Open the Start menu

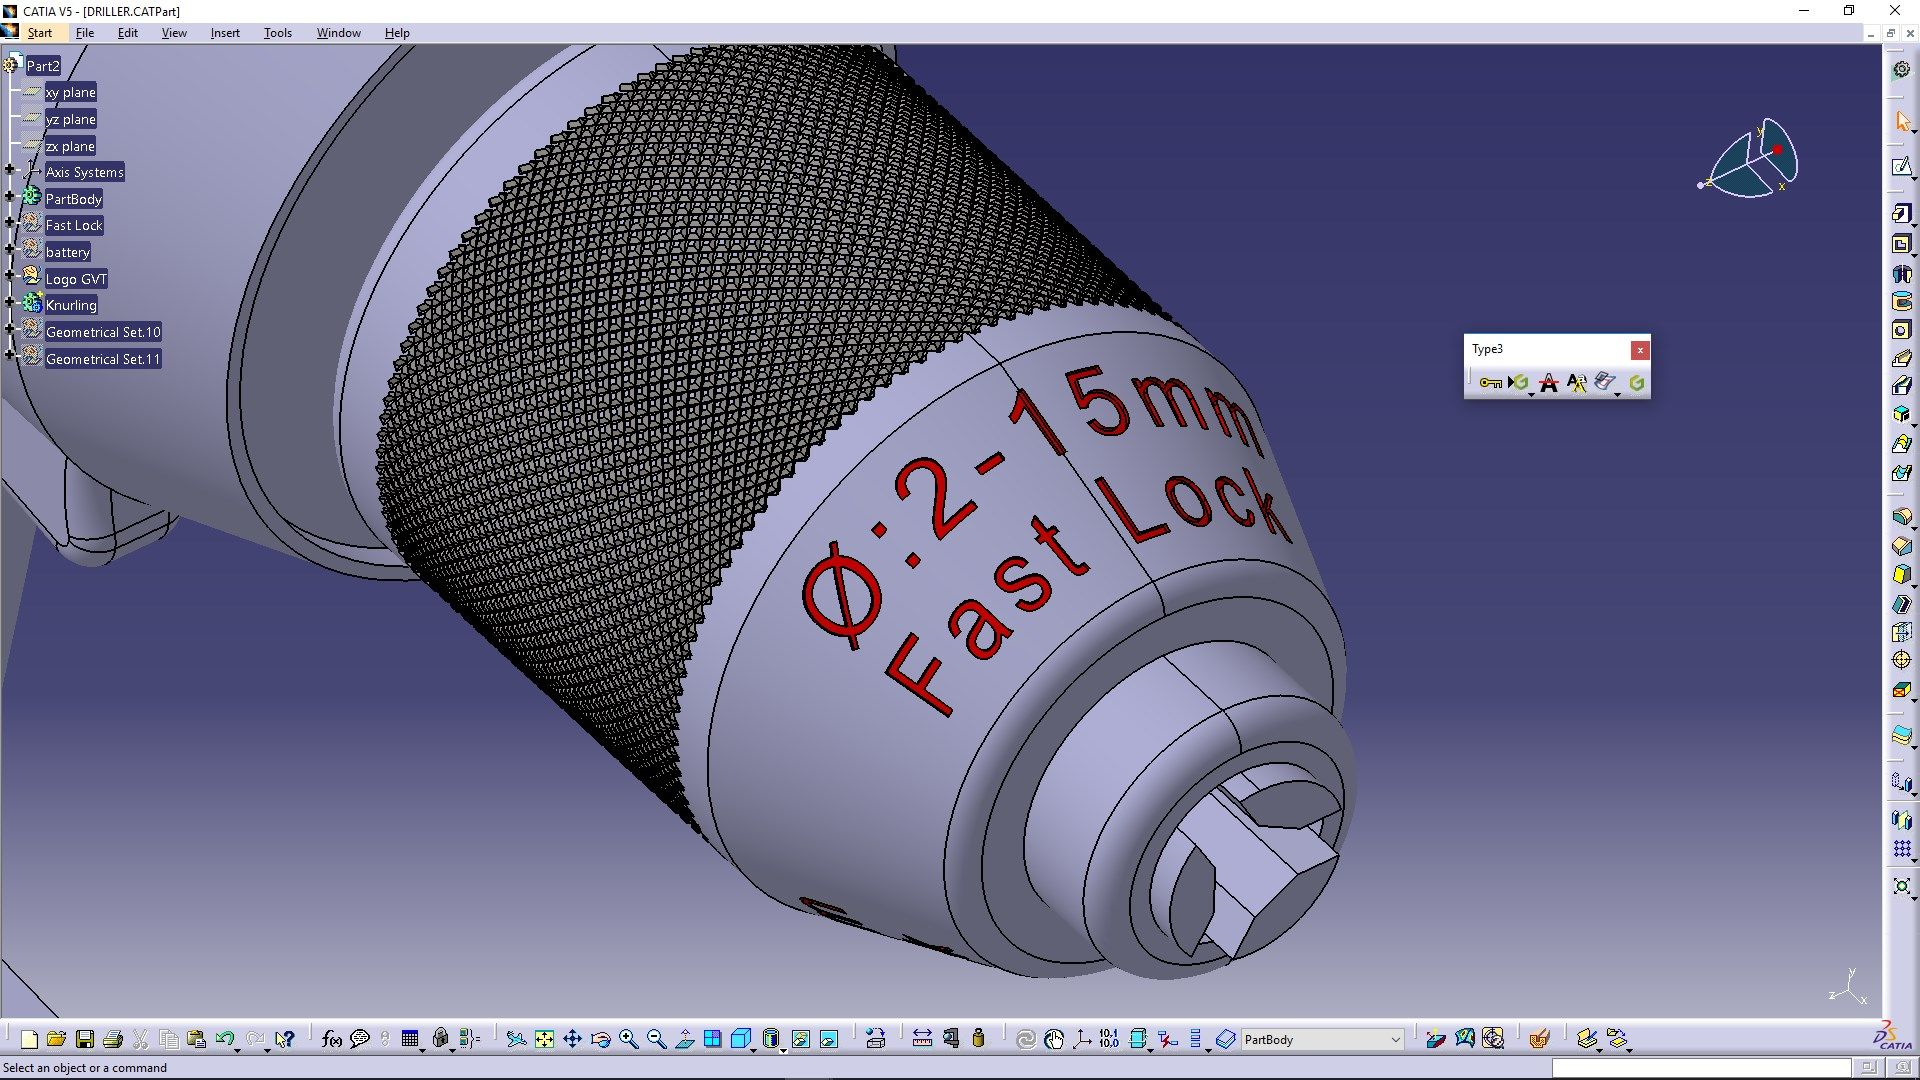click(40, 33)
